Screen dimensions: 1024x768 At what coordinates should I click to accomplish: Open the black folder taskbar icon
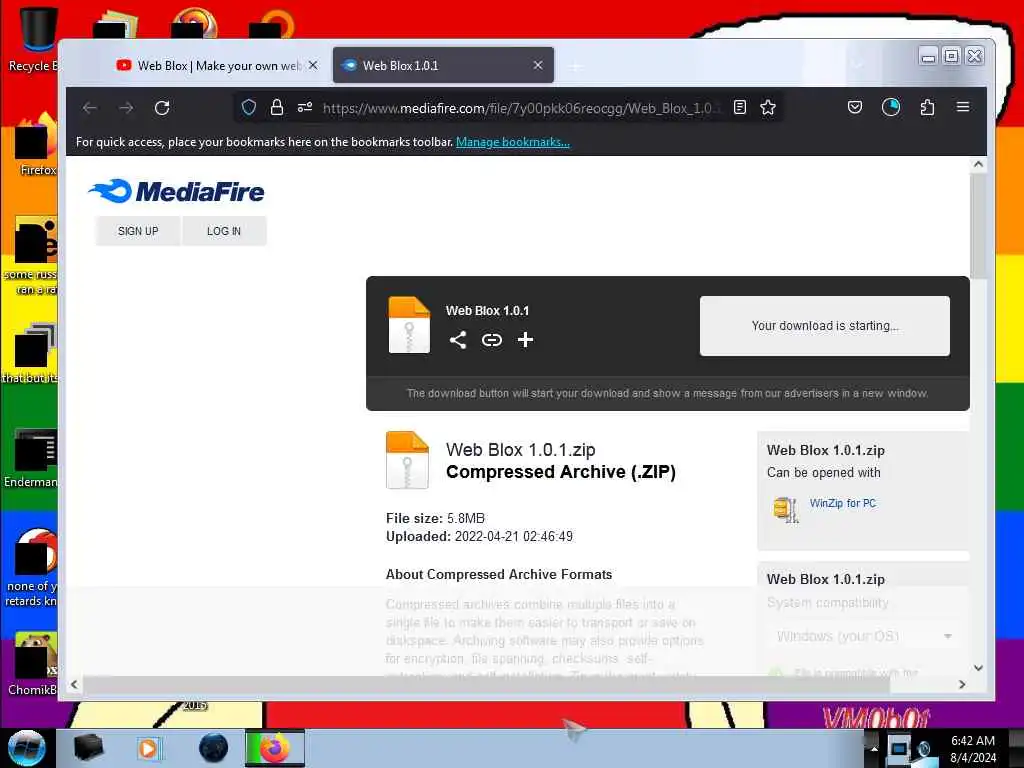pos(88,748)
